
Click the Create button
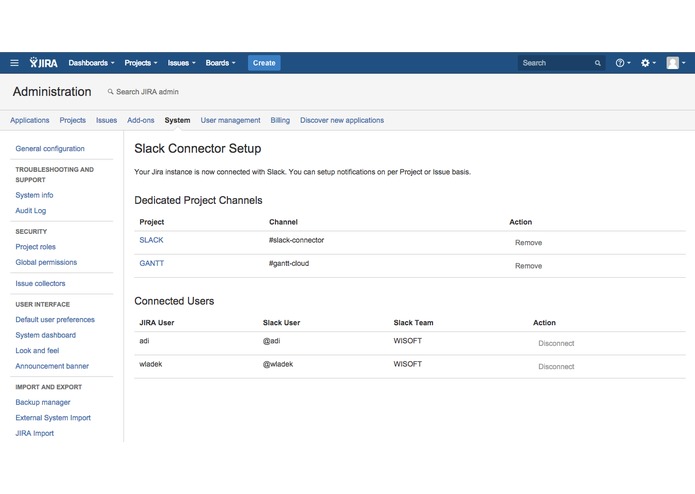coord(264,63)
